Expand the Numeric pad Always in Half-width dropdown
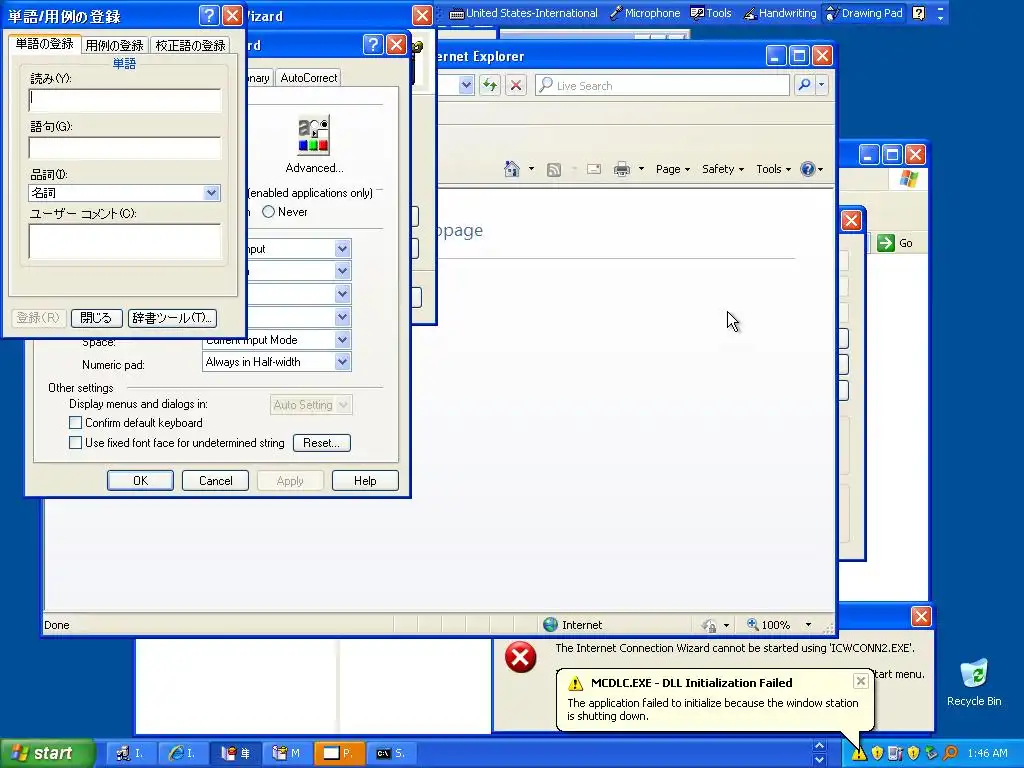The height and width of the screenshot is (768, 1024). click(x=342, y=362)
